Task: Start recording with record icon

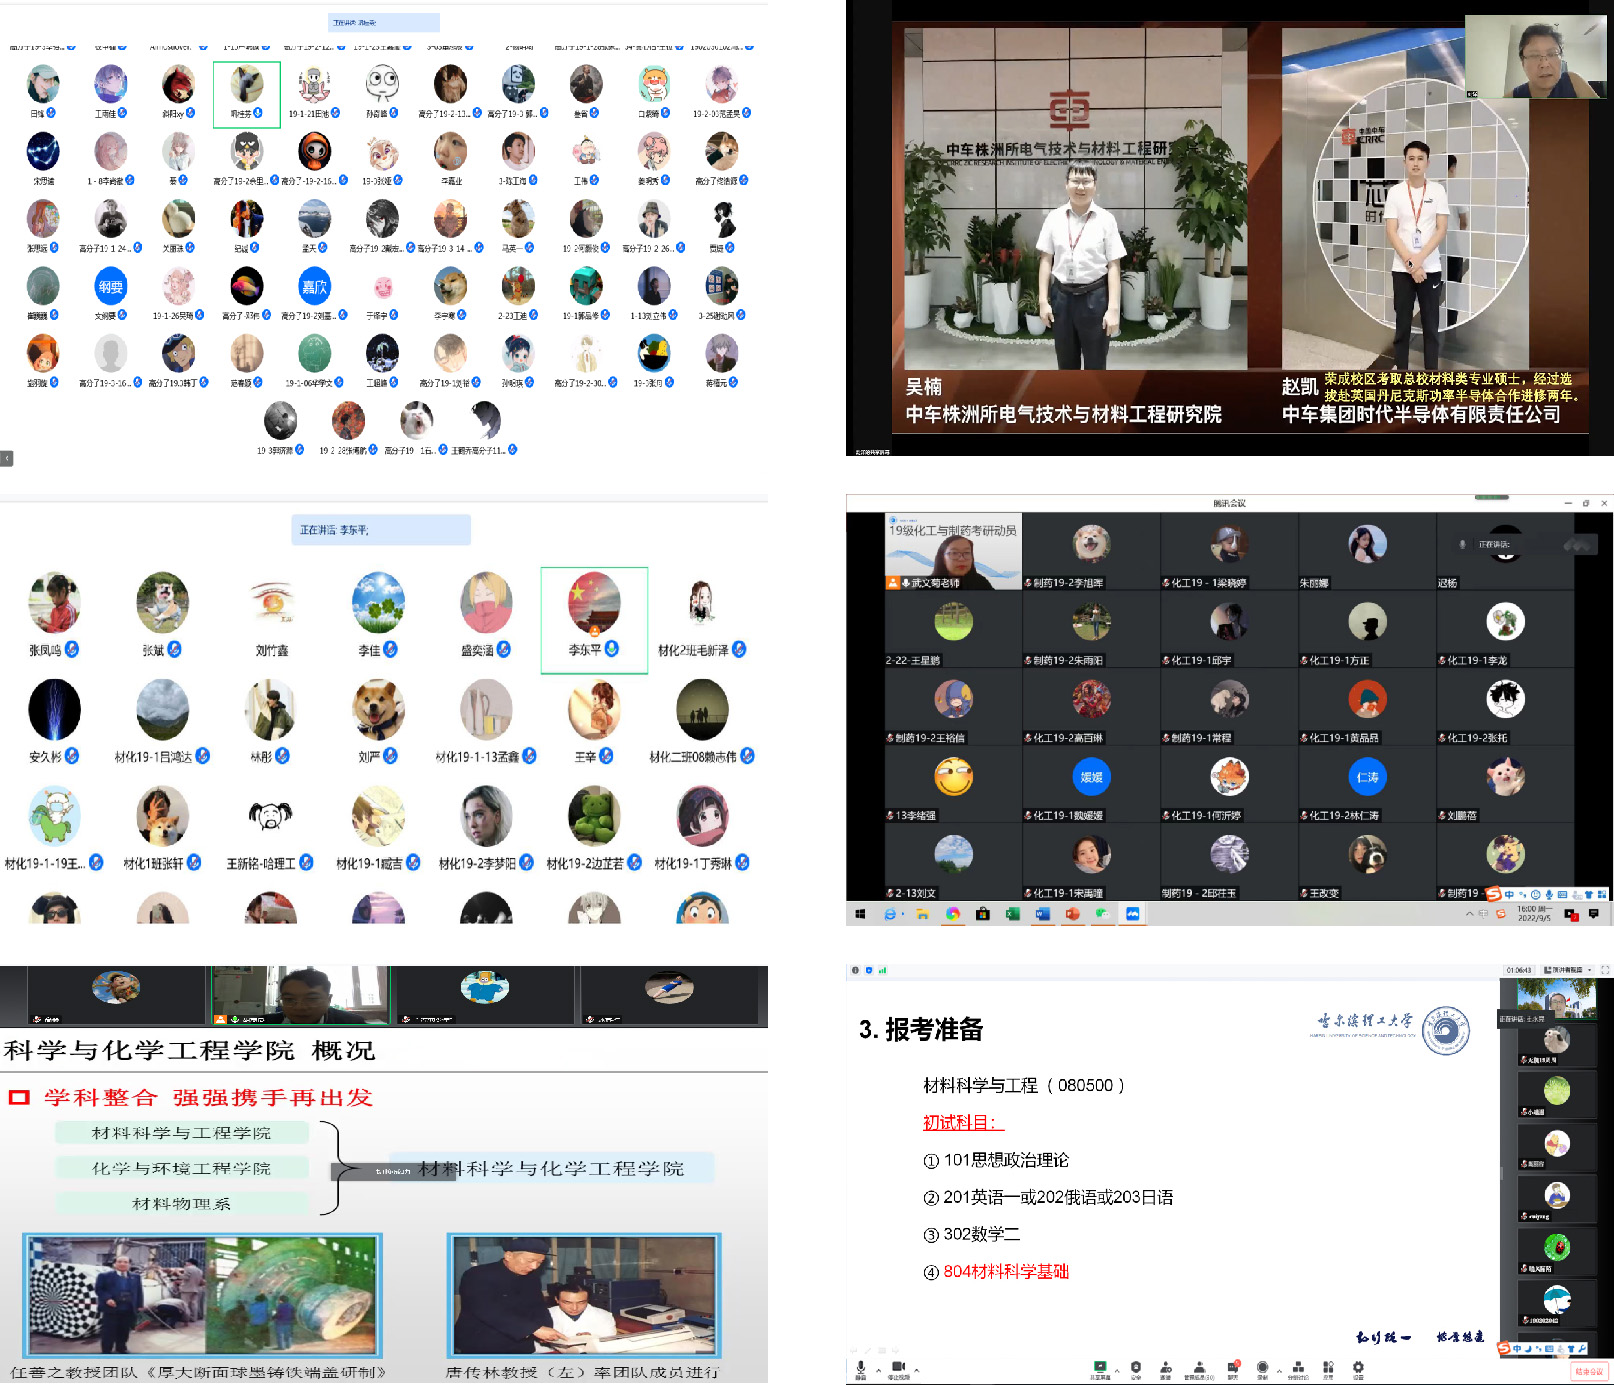Action: tap(1262, 1367)
